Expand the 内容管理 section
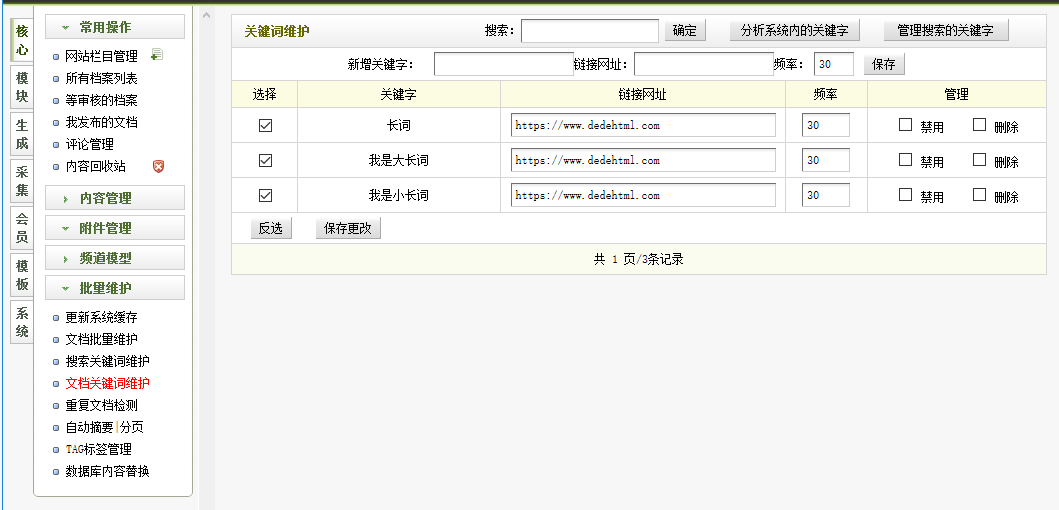 pyautogui.click(x=114, y=198)
